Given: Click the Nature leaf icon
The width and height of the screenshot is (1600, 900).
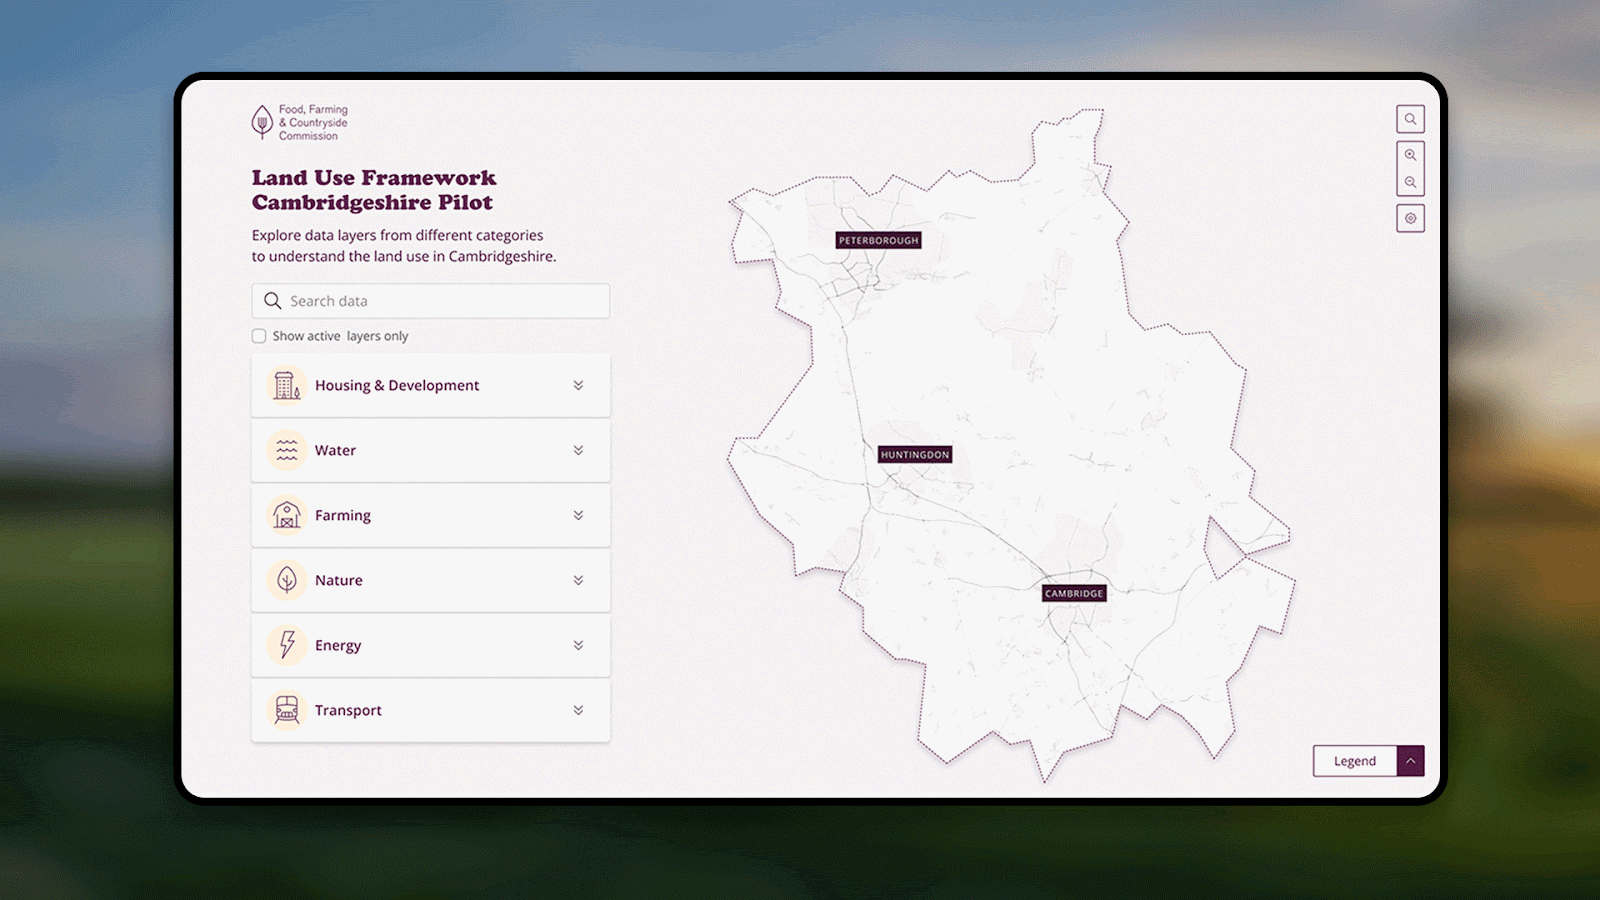Looking at the screenshot, I should point(286,580).
